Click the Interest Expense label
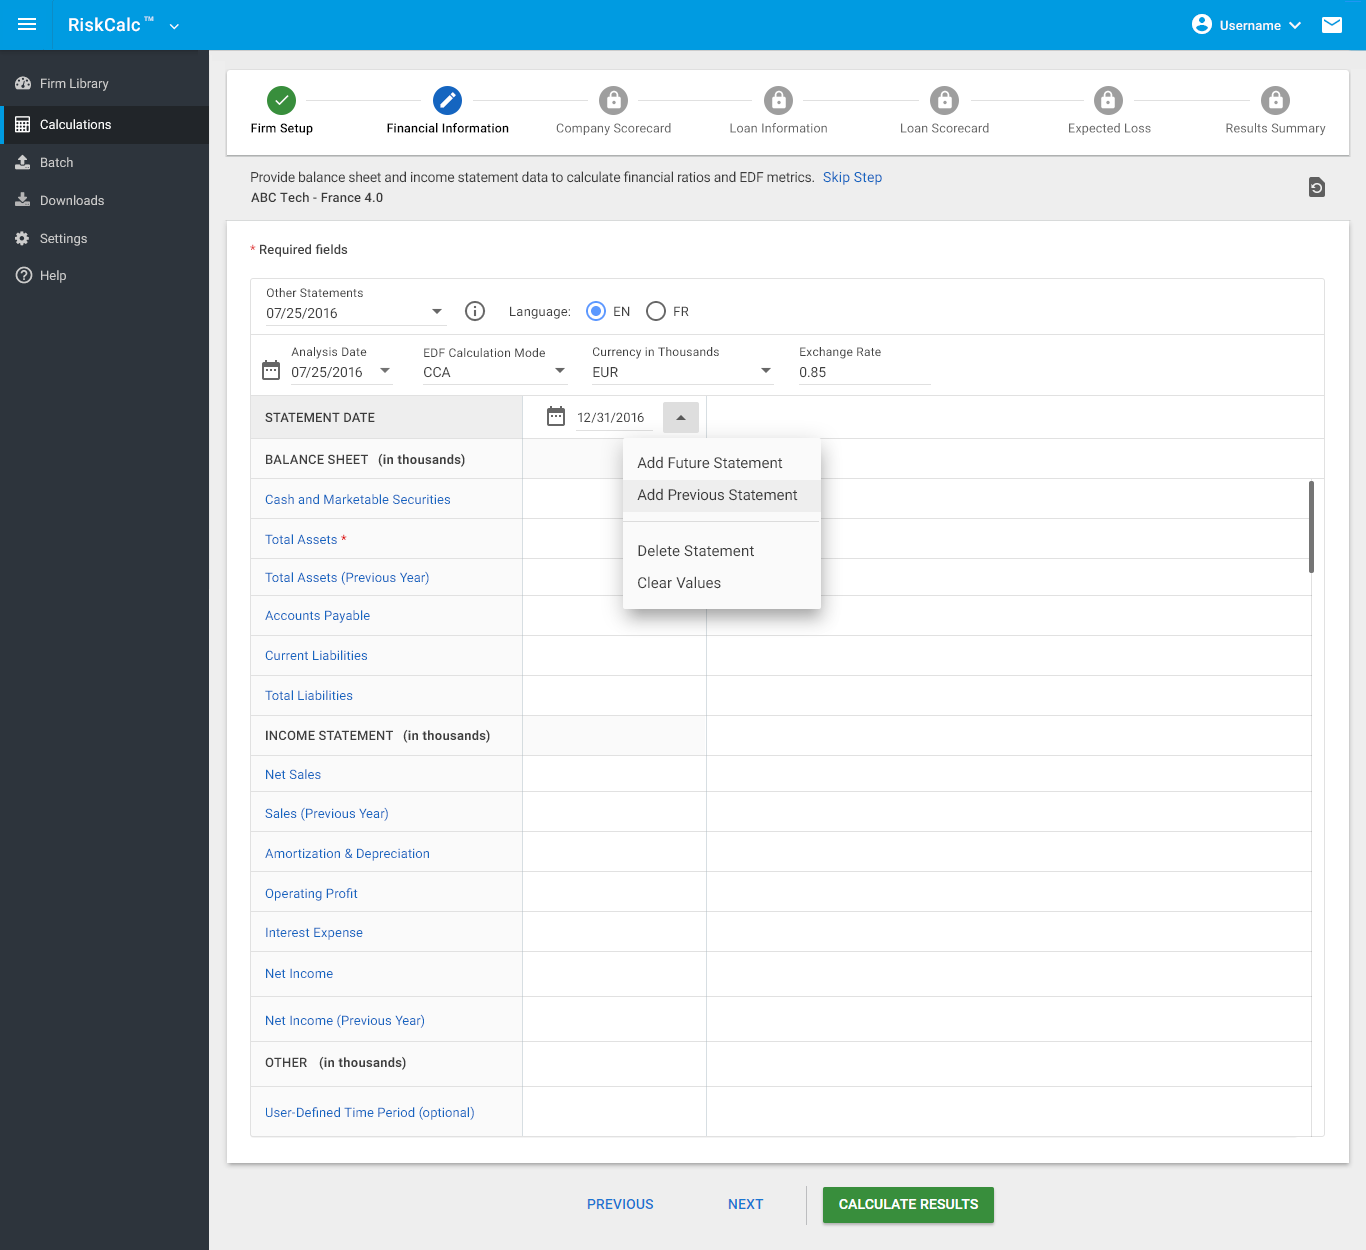The image size is (1366, 1250). (314, 932)
